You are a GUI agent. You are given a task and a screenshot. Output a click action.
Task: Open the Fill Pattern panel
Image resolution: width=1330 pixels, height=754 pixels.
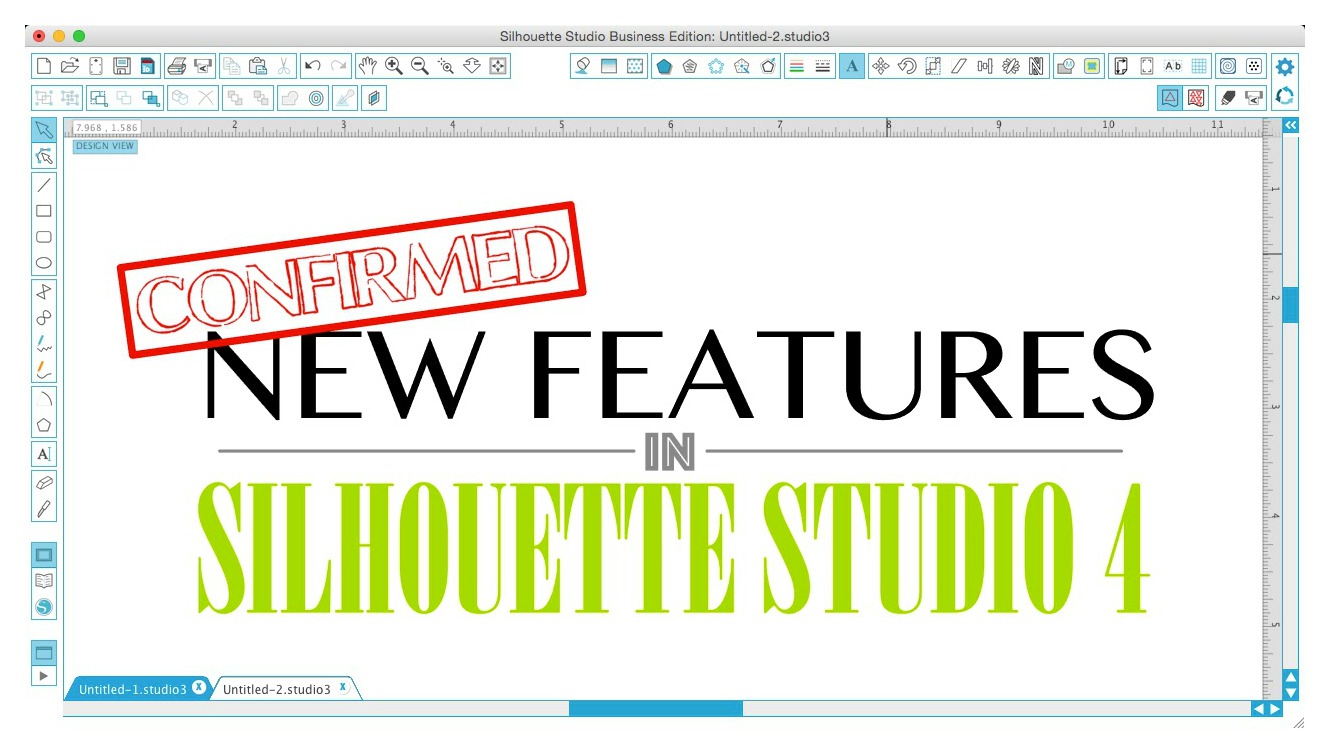click(x=635, y=66)
